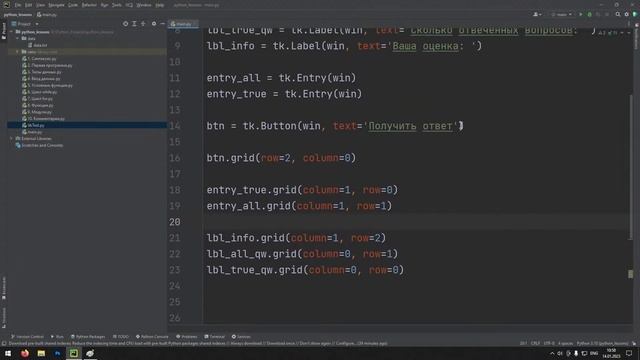Hide the Project panel with minus icon
Image resolution: width=640 pixels, height=360 pixels.
tap(162, 24)
